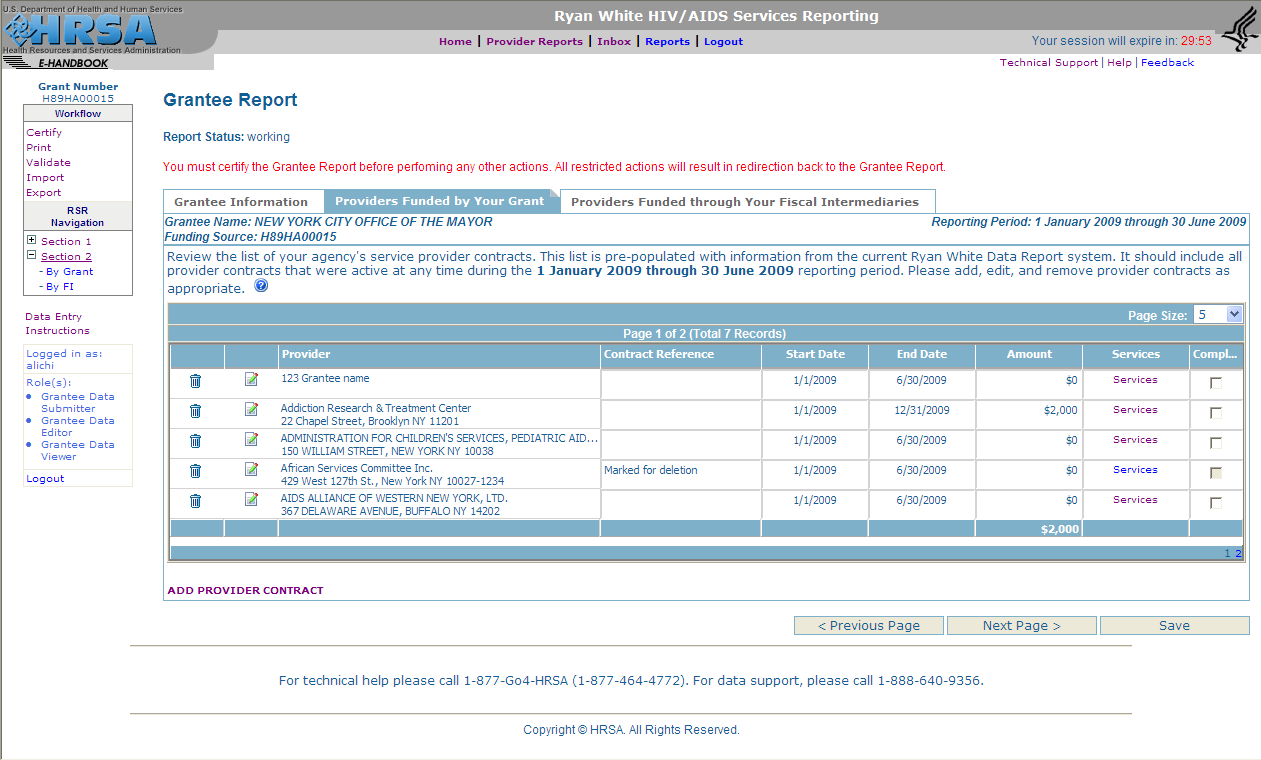Open the E-HANDBOOK icon link
This screenshot has height=760, width=1261.
coord(60,63)
